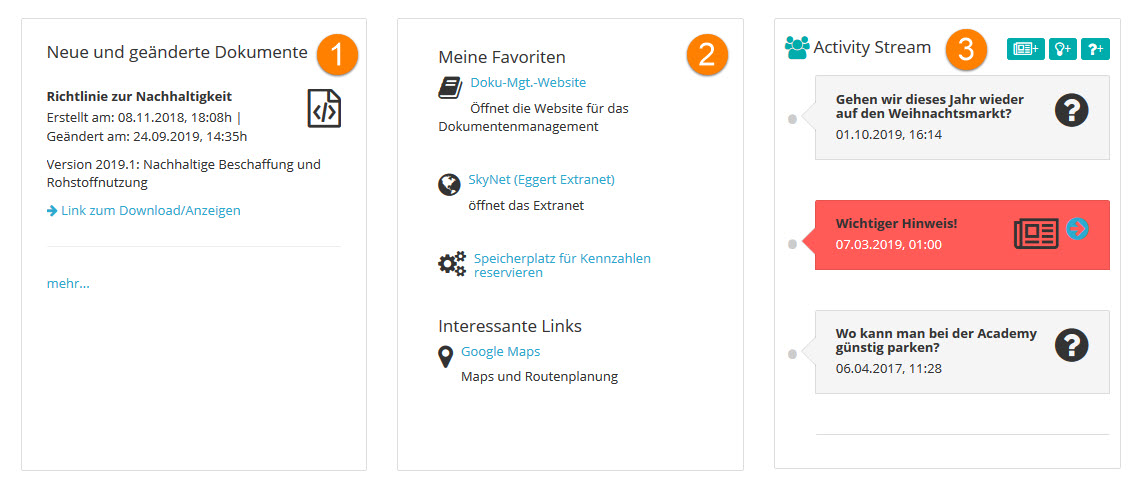This screenshot has width=1141, height=486.
Task: Click the code document icon
Action: click(x=324, y=108)
